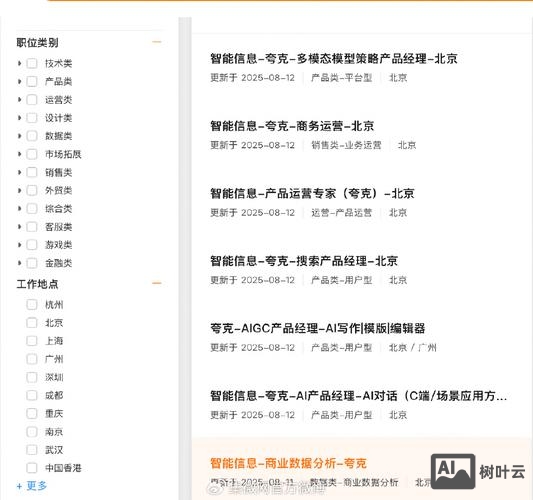Select the 杭州 location checkbox
The height and width of the screenshot is (500, 533).
(x=32, y=304)
